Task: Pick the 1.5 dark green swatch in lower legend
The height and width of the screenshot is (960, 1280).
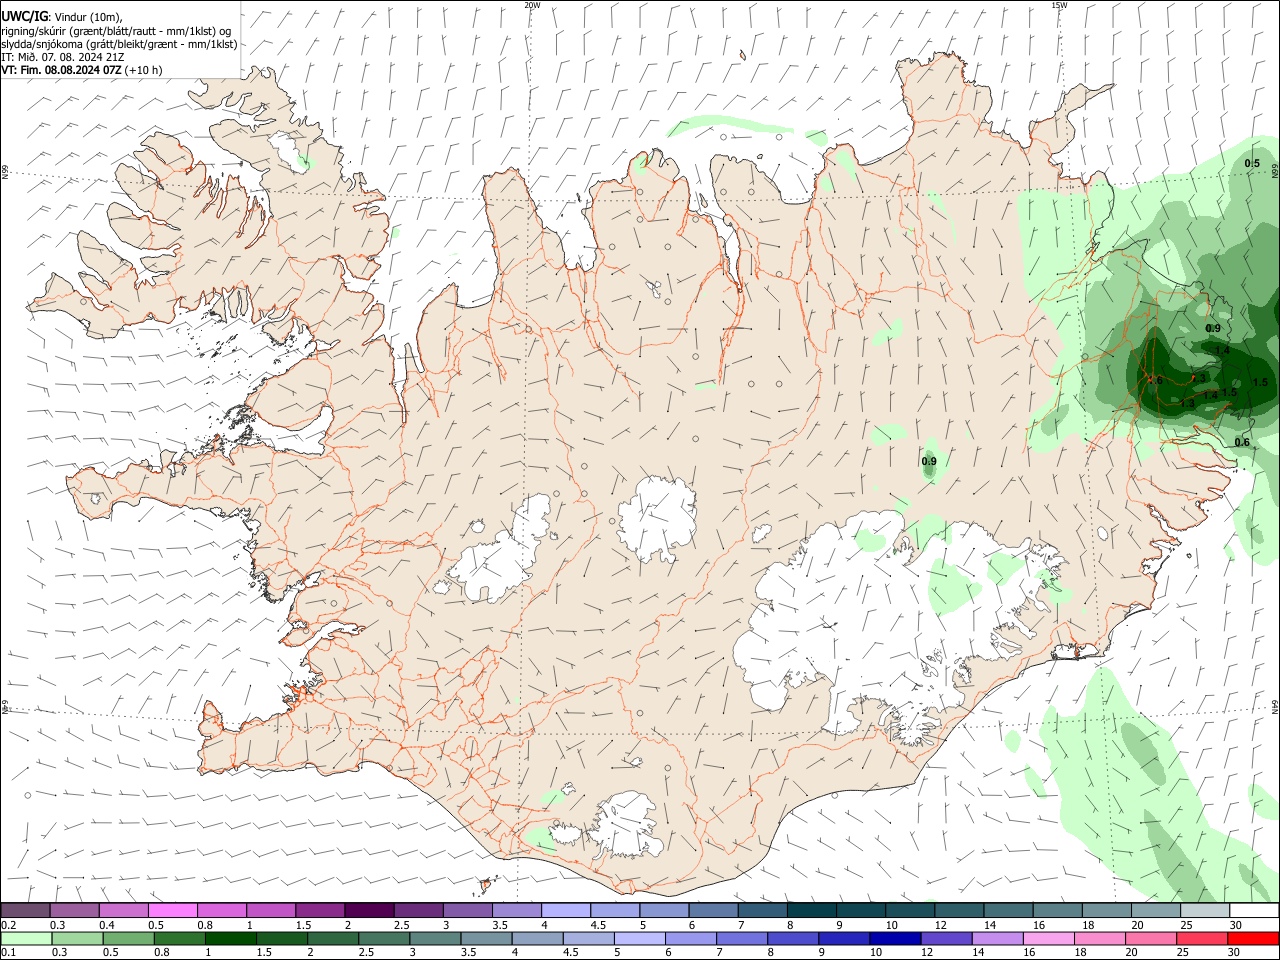Action: point(281,938)
